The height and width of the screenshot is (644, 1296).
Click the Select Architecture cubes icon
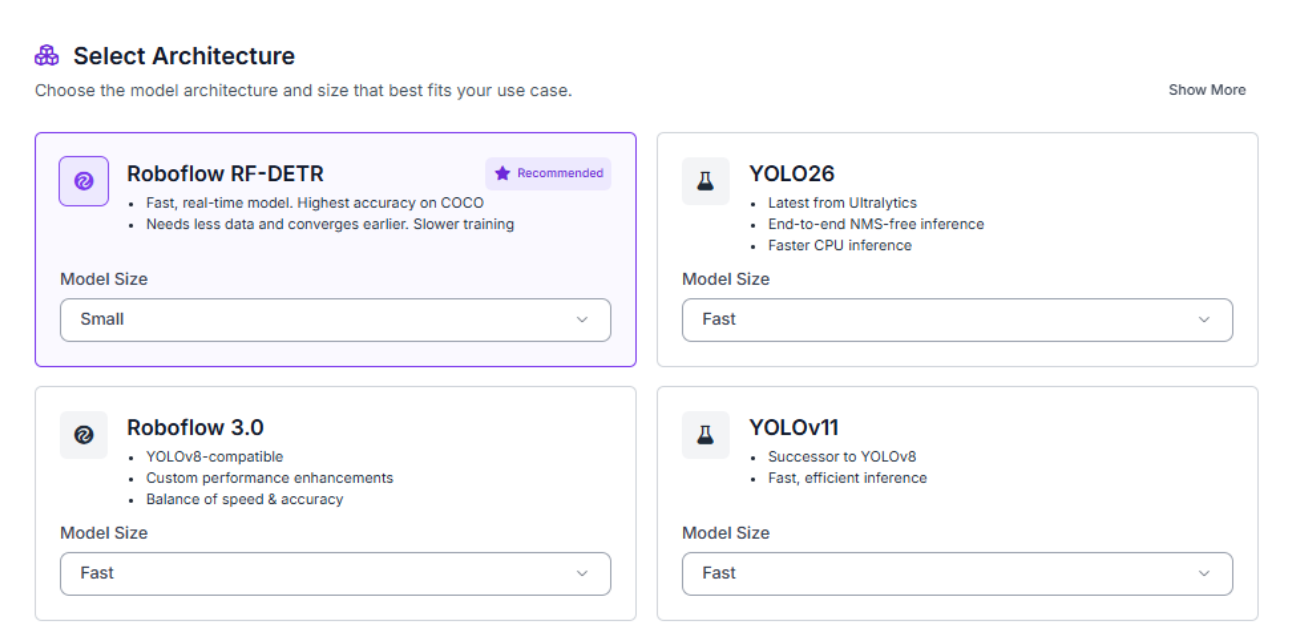pos(47,55)
